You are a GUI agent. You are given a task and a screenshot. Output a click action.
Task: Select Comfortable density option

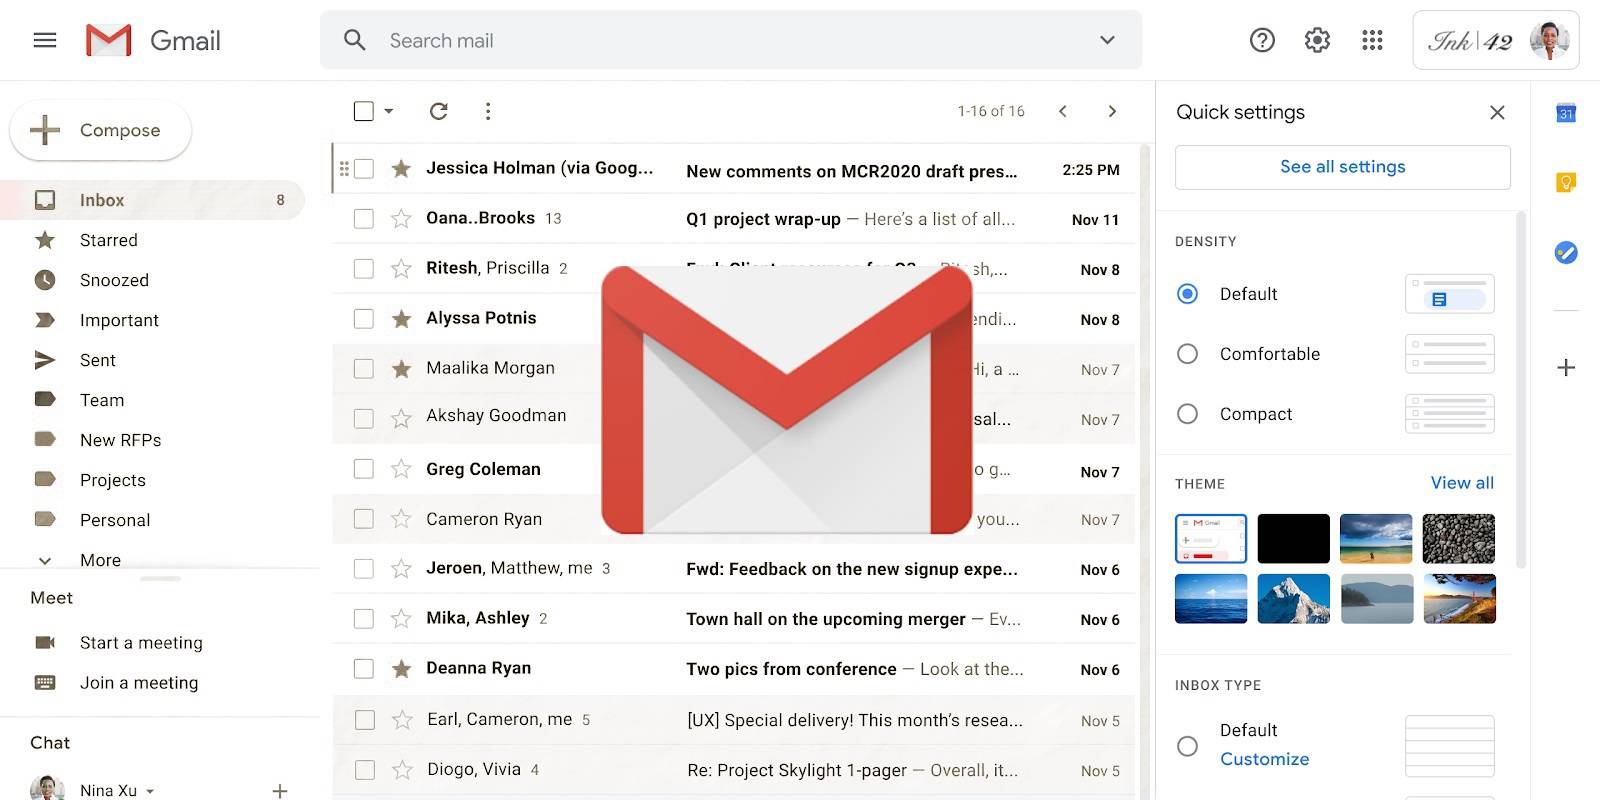[1187, 354]
